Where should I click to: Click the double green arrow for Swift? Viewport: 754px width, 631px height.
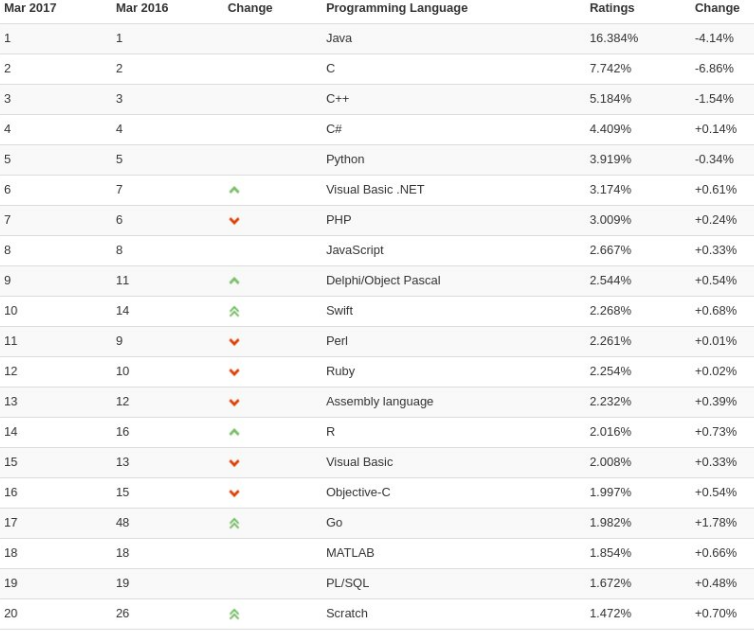pyautogui.click(x=234, y=311)
